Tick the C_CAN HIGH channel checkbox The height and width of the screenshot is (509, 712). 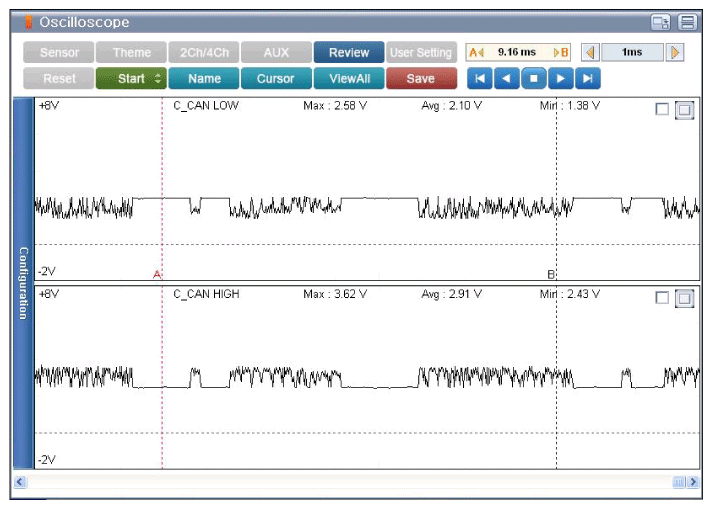tap(662, 297)
